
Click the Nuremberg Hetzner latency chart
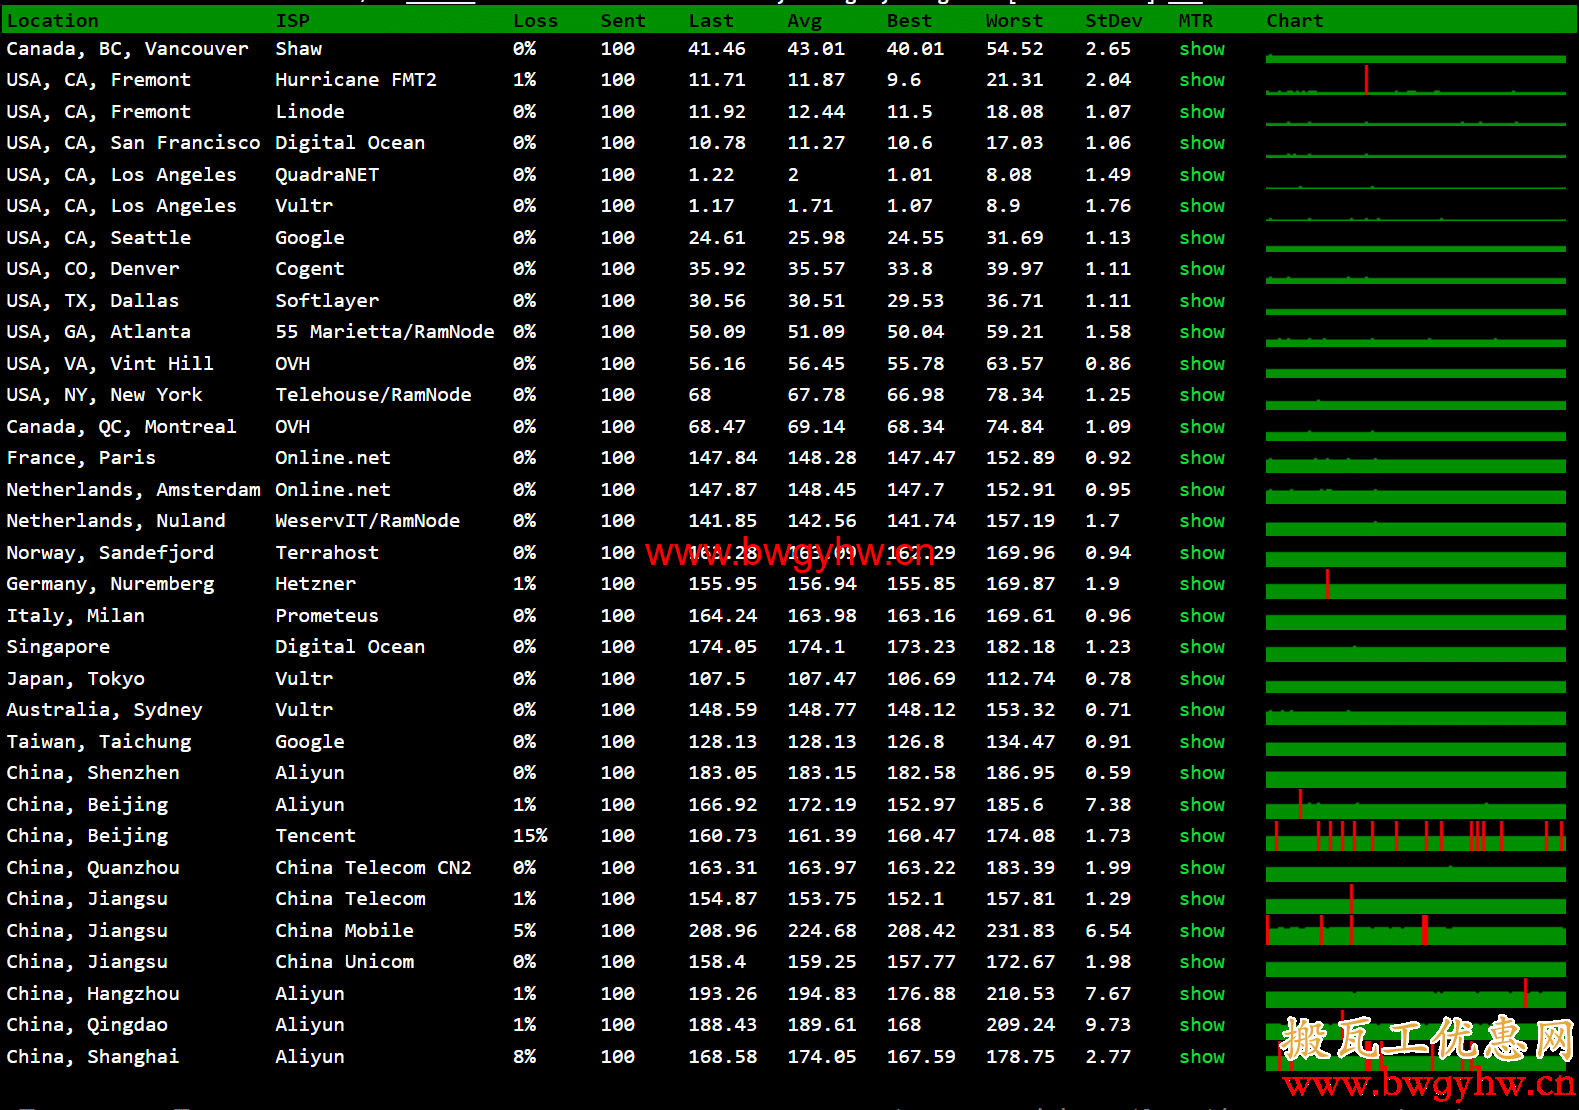tap(1415, 584)
